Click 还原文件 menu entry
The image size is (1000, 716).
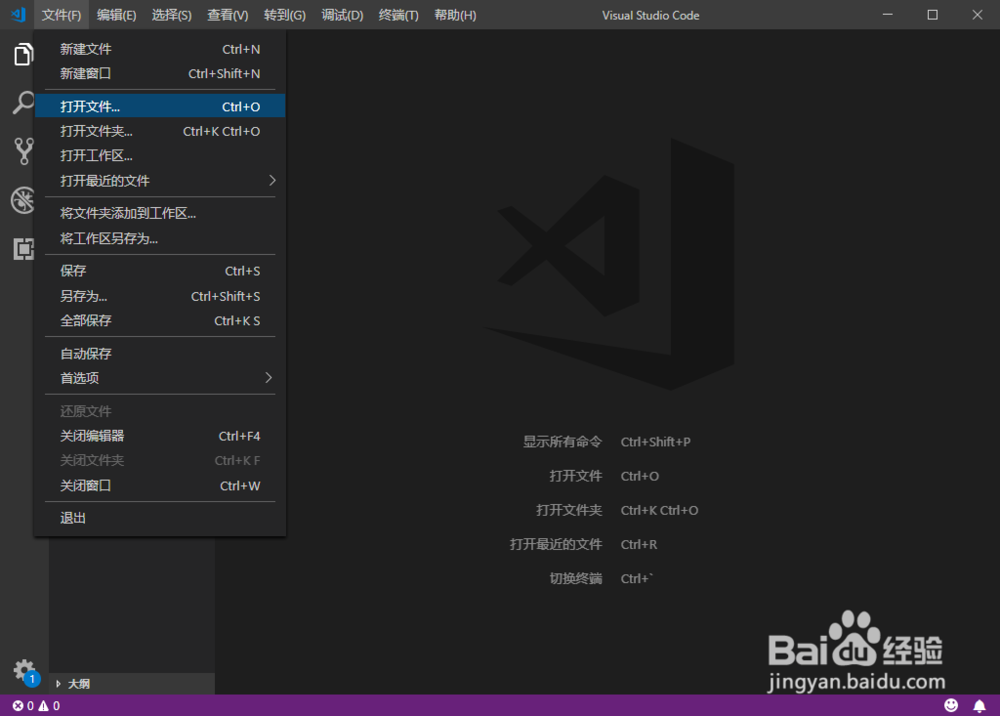160,411
